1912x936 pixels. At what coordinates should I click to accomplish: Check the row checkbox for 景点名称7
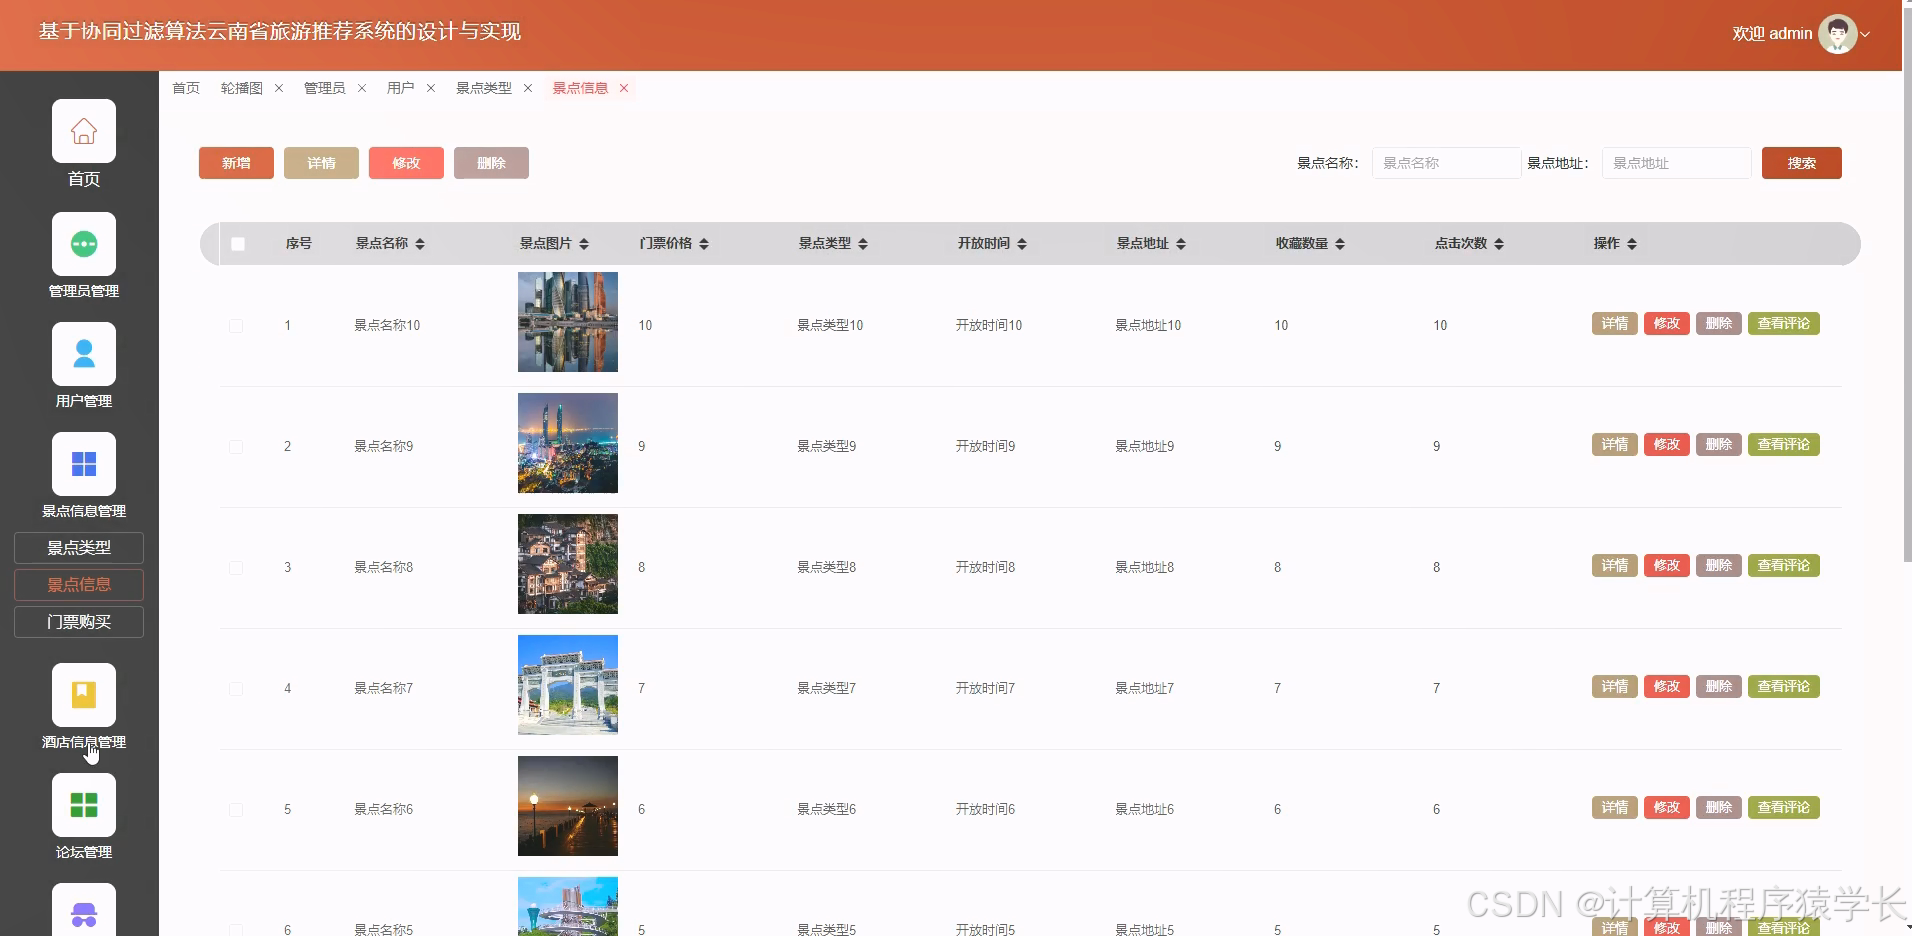(236, 689)
